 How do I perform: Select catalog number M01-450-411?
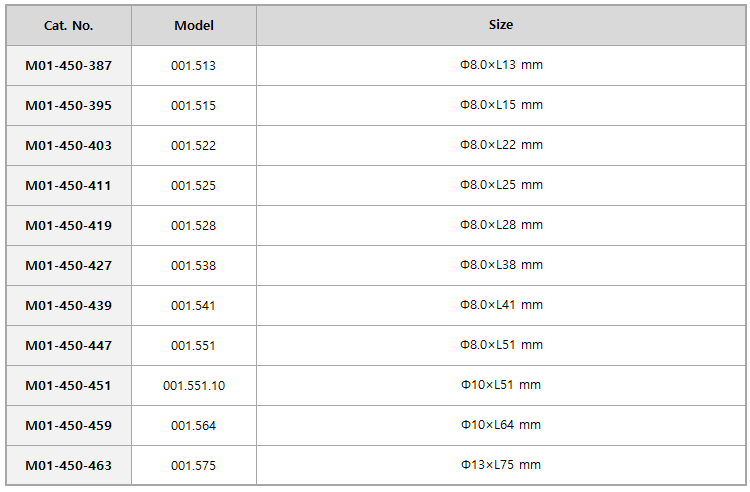(68, 186)
